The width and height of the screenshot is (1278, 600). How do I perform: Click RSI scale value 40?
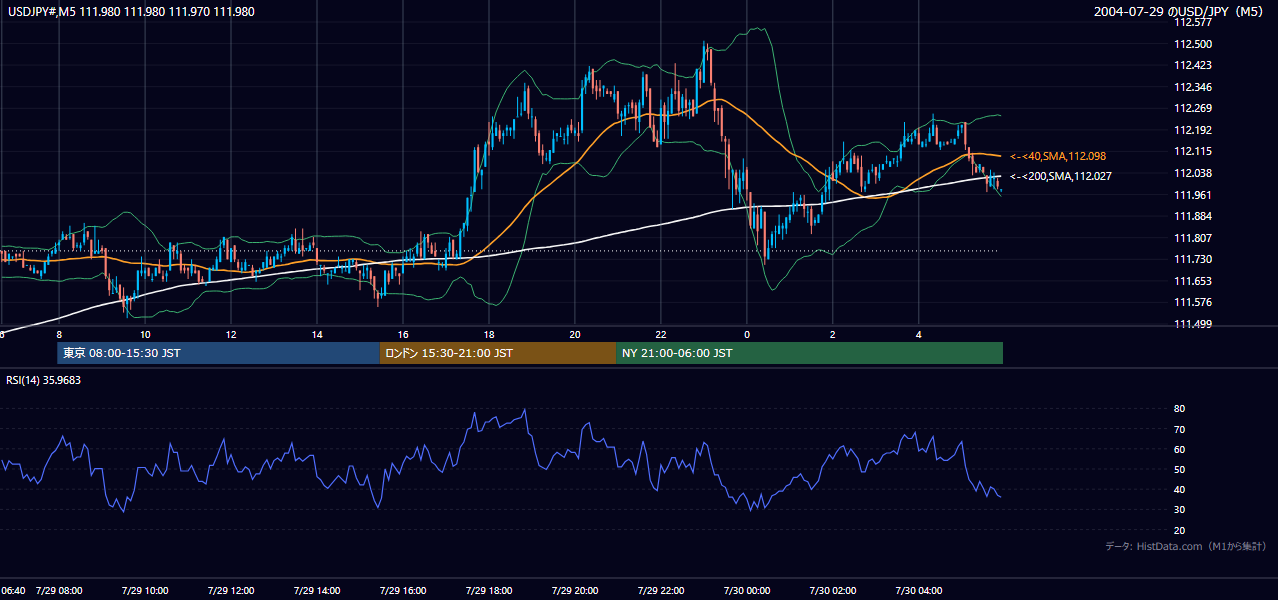point(1180,489)
